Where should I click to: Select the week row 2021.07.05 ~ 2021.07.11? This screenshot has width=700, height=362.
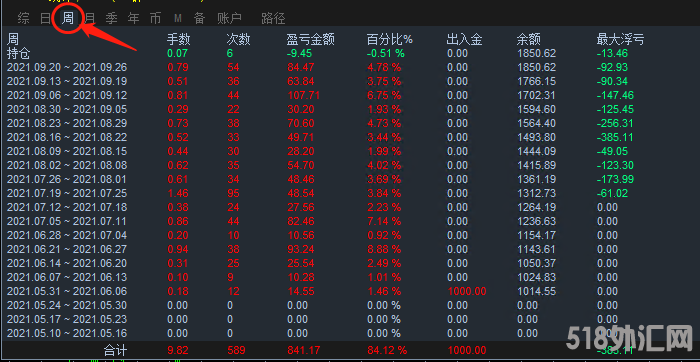[x=67, y=221]
